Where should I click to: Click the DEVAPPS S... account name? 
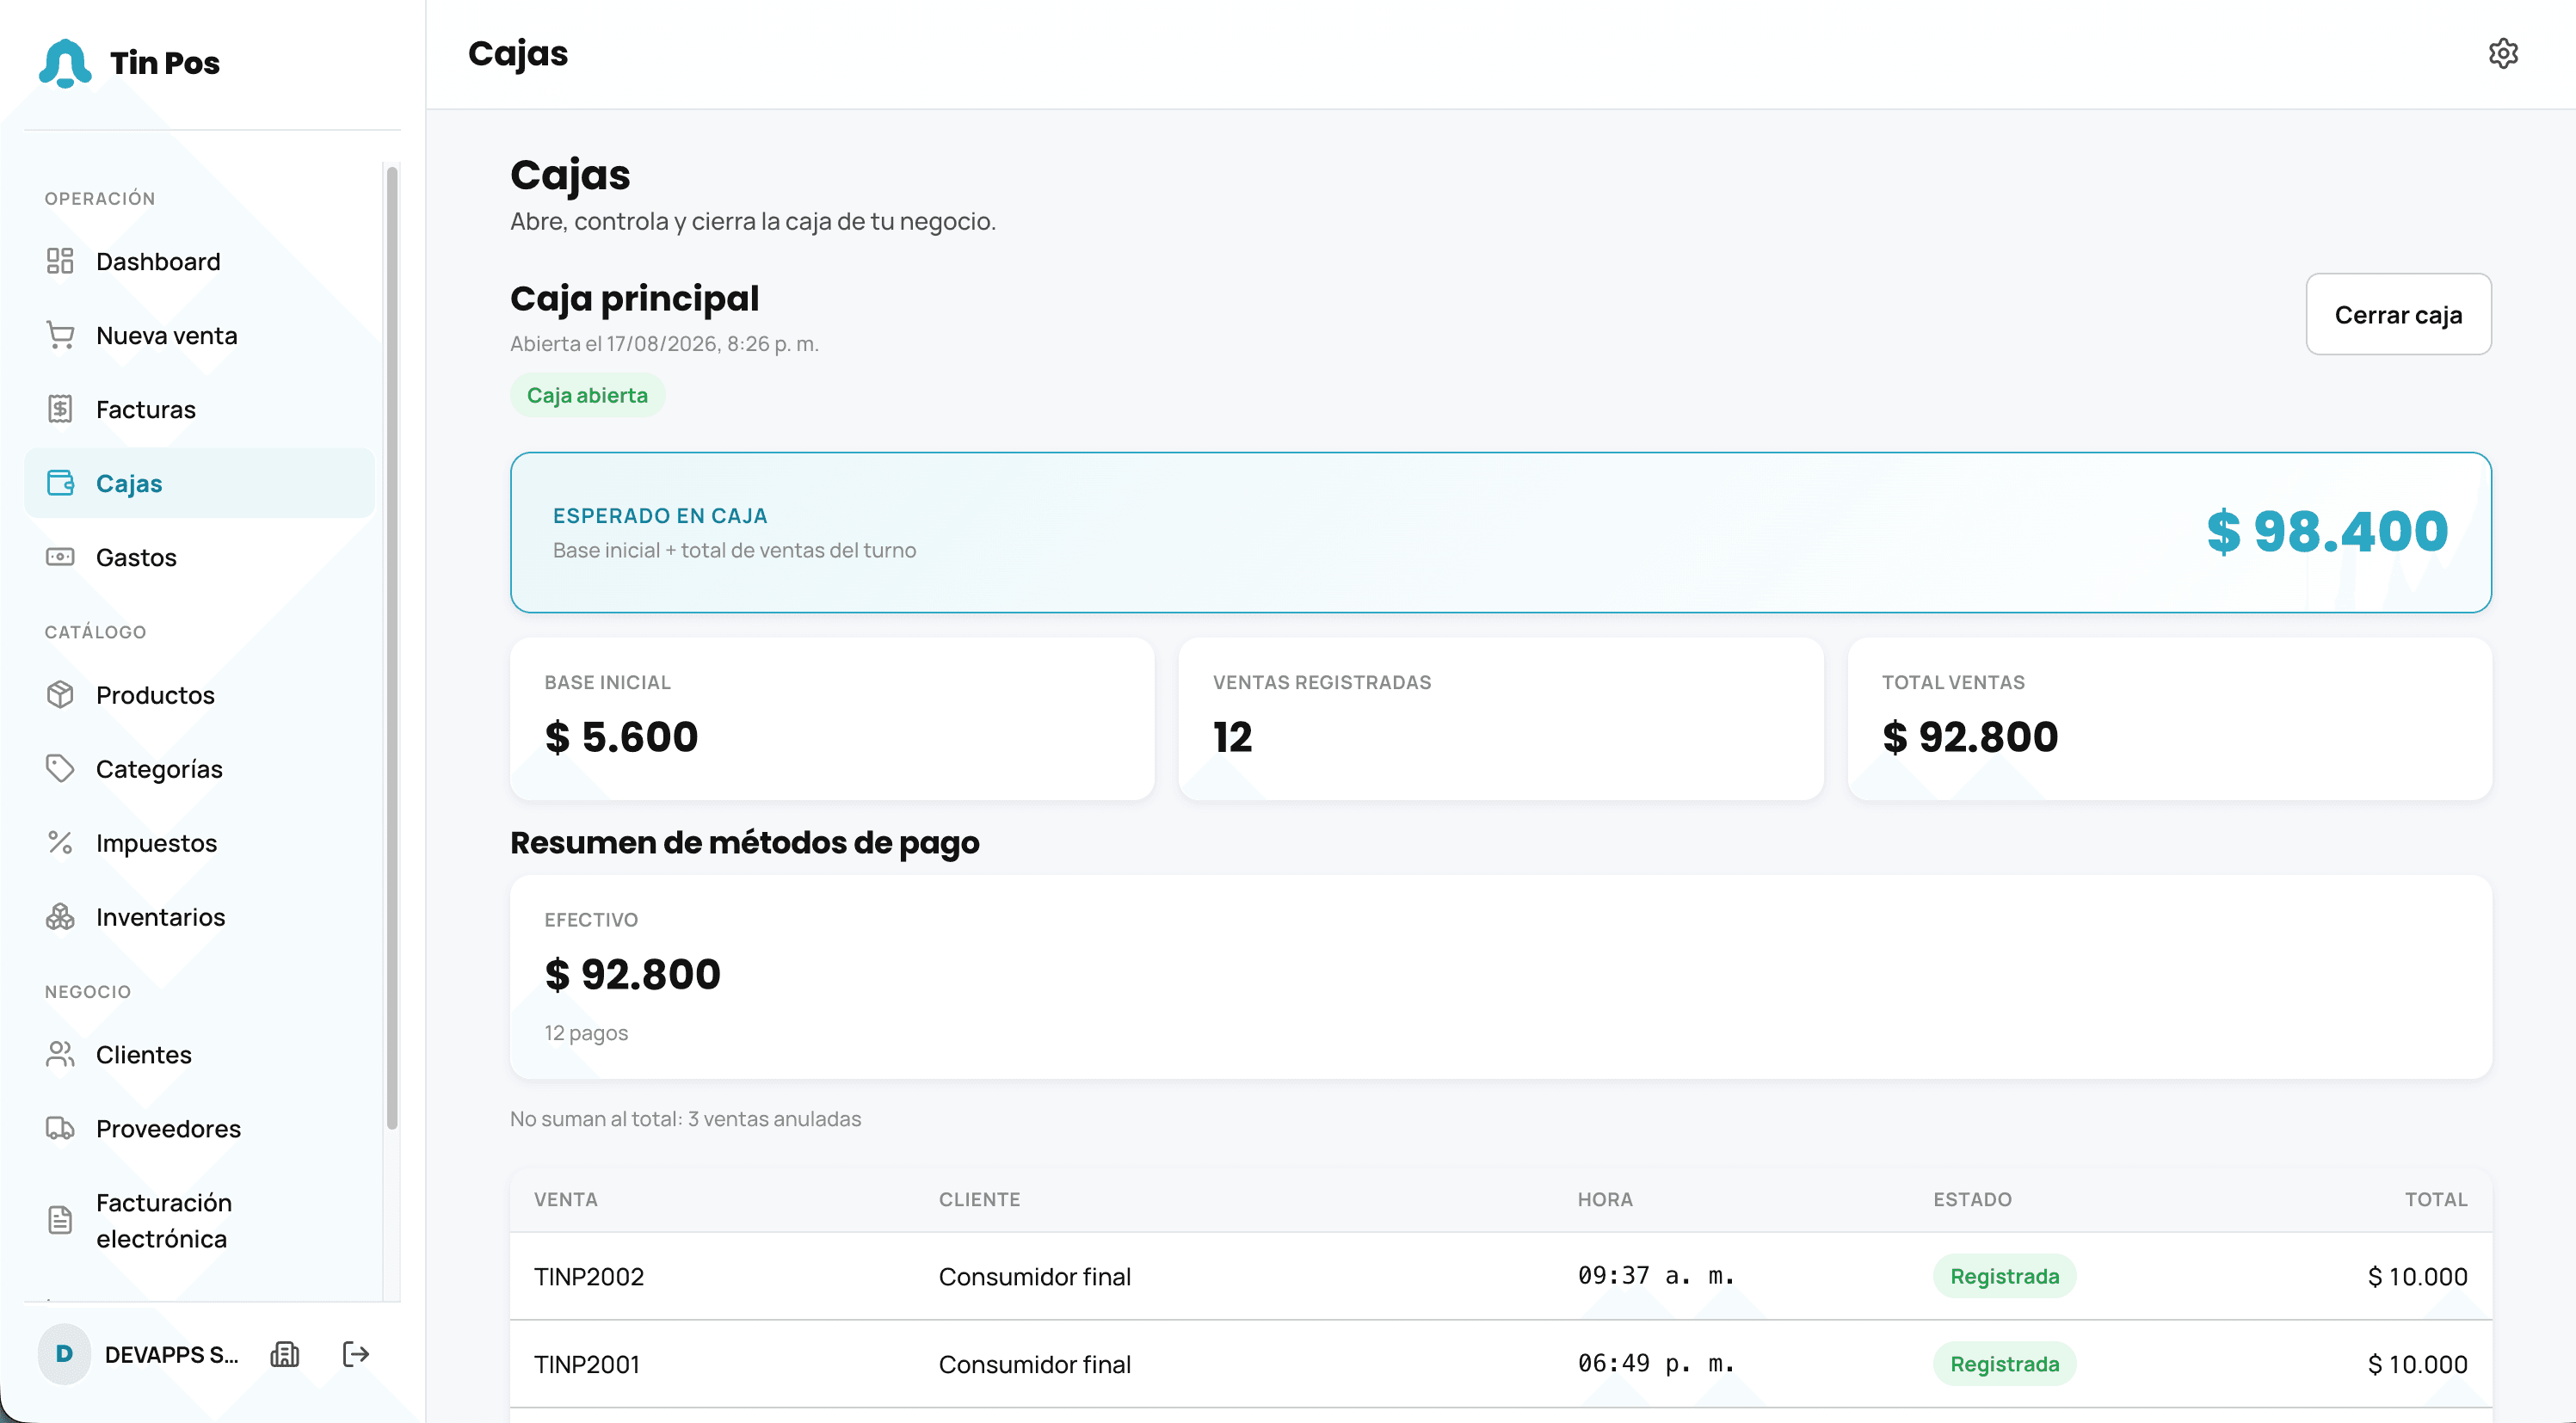(172, 1354)
